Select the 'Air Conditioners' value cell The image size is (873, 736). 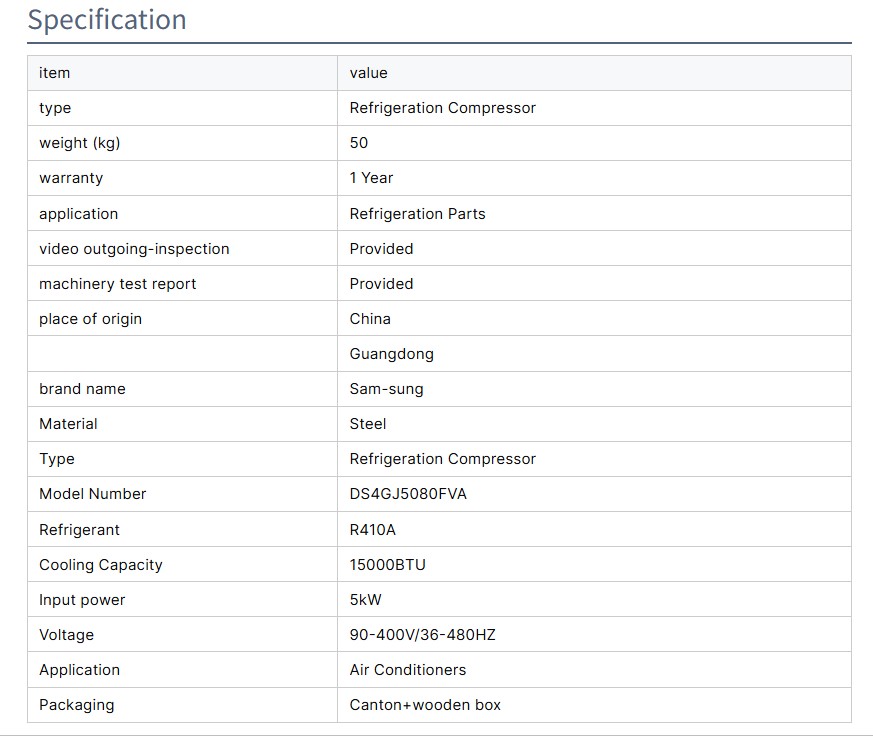[x=407, y=670]
